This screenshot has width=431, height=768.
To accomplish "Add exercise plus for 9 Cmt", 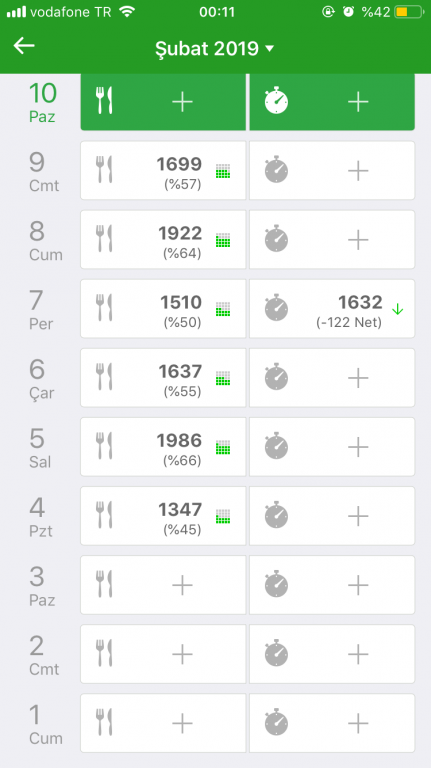I will [358, 171].
